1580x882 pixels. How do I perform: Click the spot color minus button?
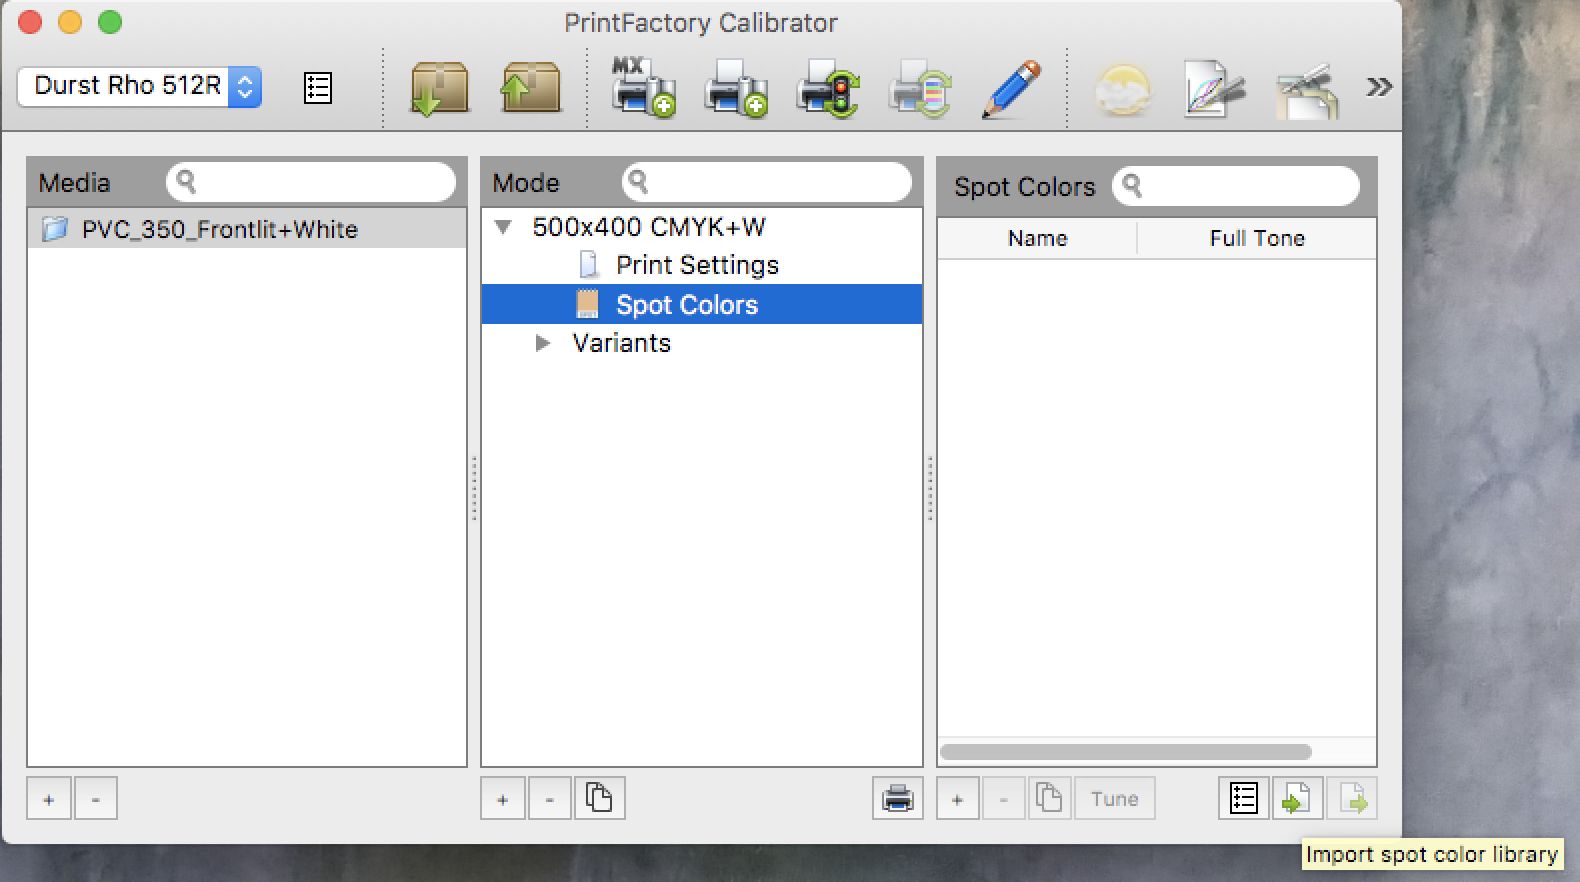tap(1004, 798)
